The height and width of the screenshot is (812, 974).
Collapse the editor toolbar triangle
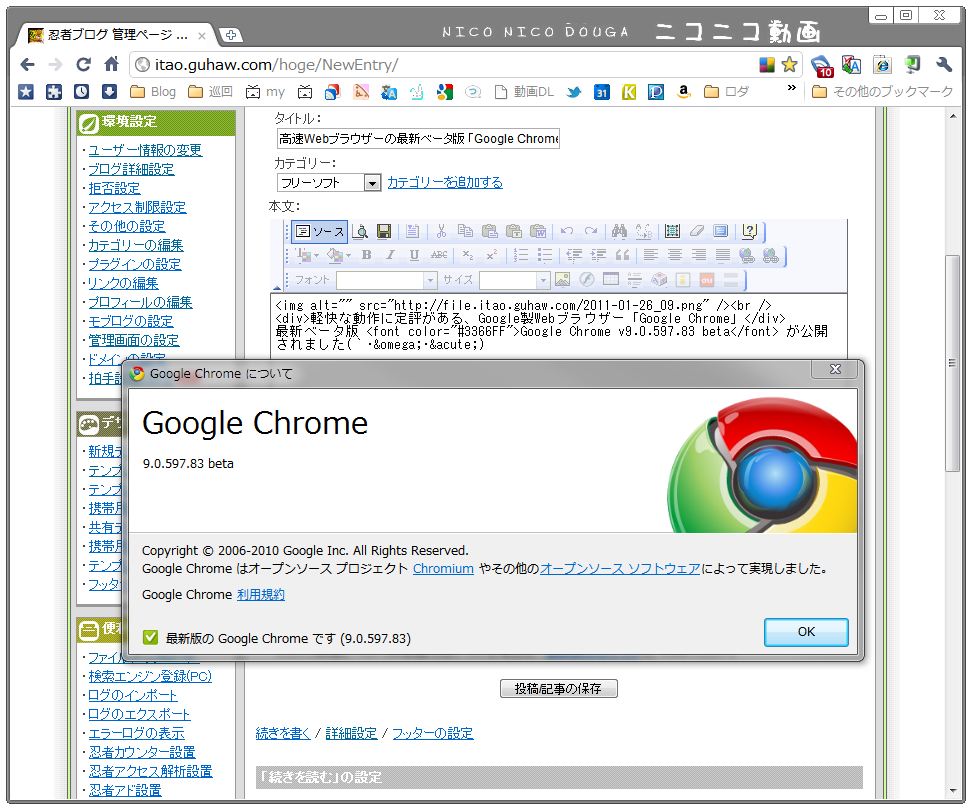pos(276,288)
